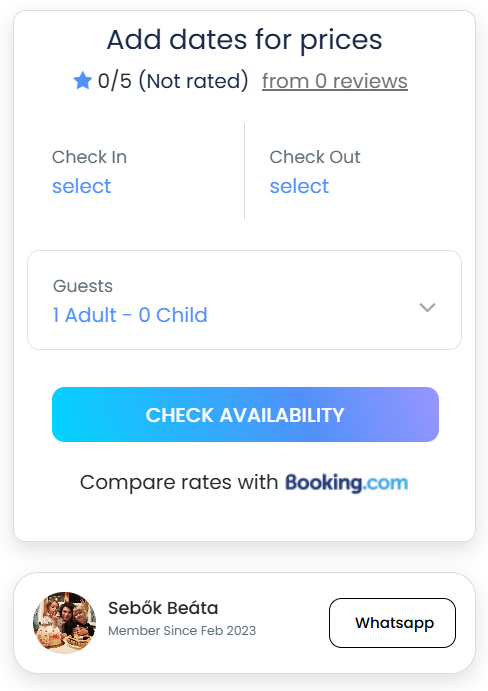Click the blue rating star icon

[82, 81]
